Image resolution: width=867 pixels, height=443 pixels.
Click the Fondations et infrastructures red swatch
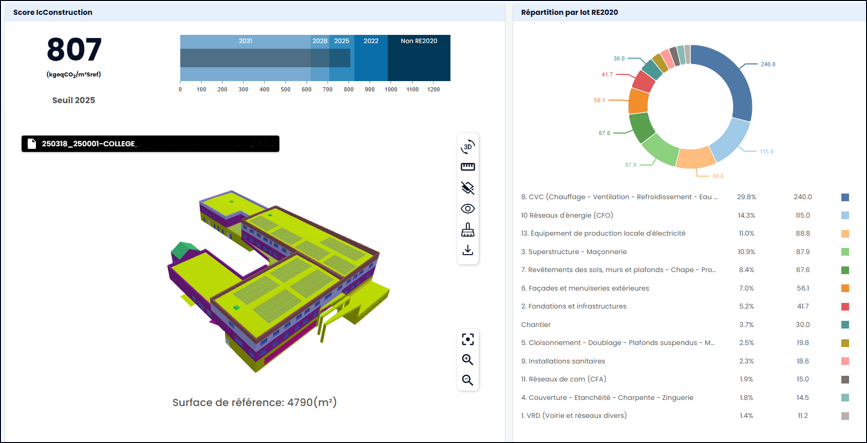click(x=845, y=306)
